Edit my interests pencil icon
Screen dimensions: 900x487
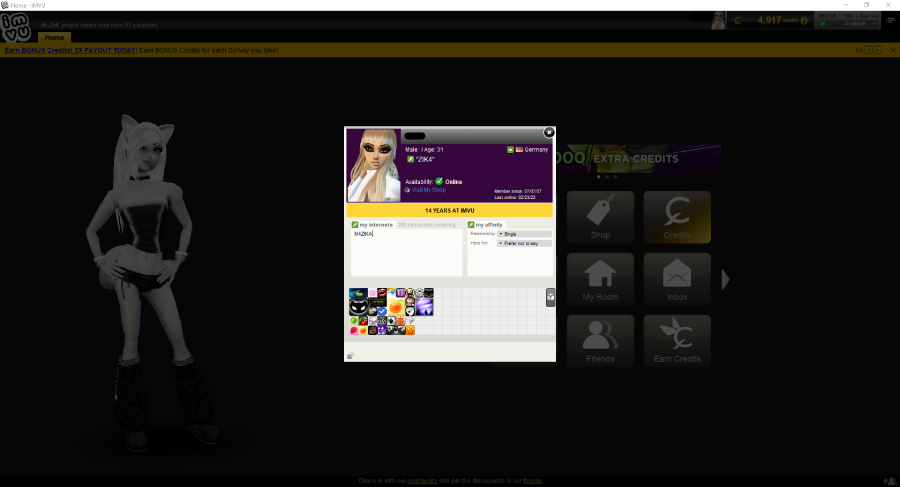click(355, 225)
